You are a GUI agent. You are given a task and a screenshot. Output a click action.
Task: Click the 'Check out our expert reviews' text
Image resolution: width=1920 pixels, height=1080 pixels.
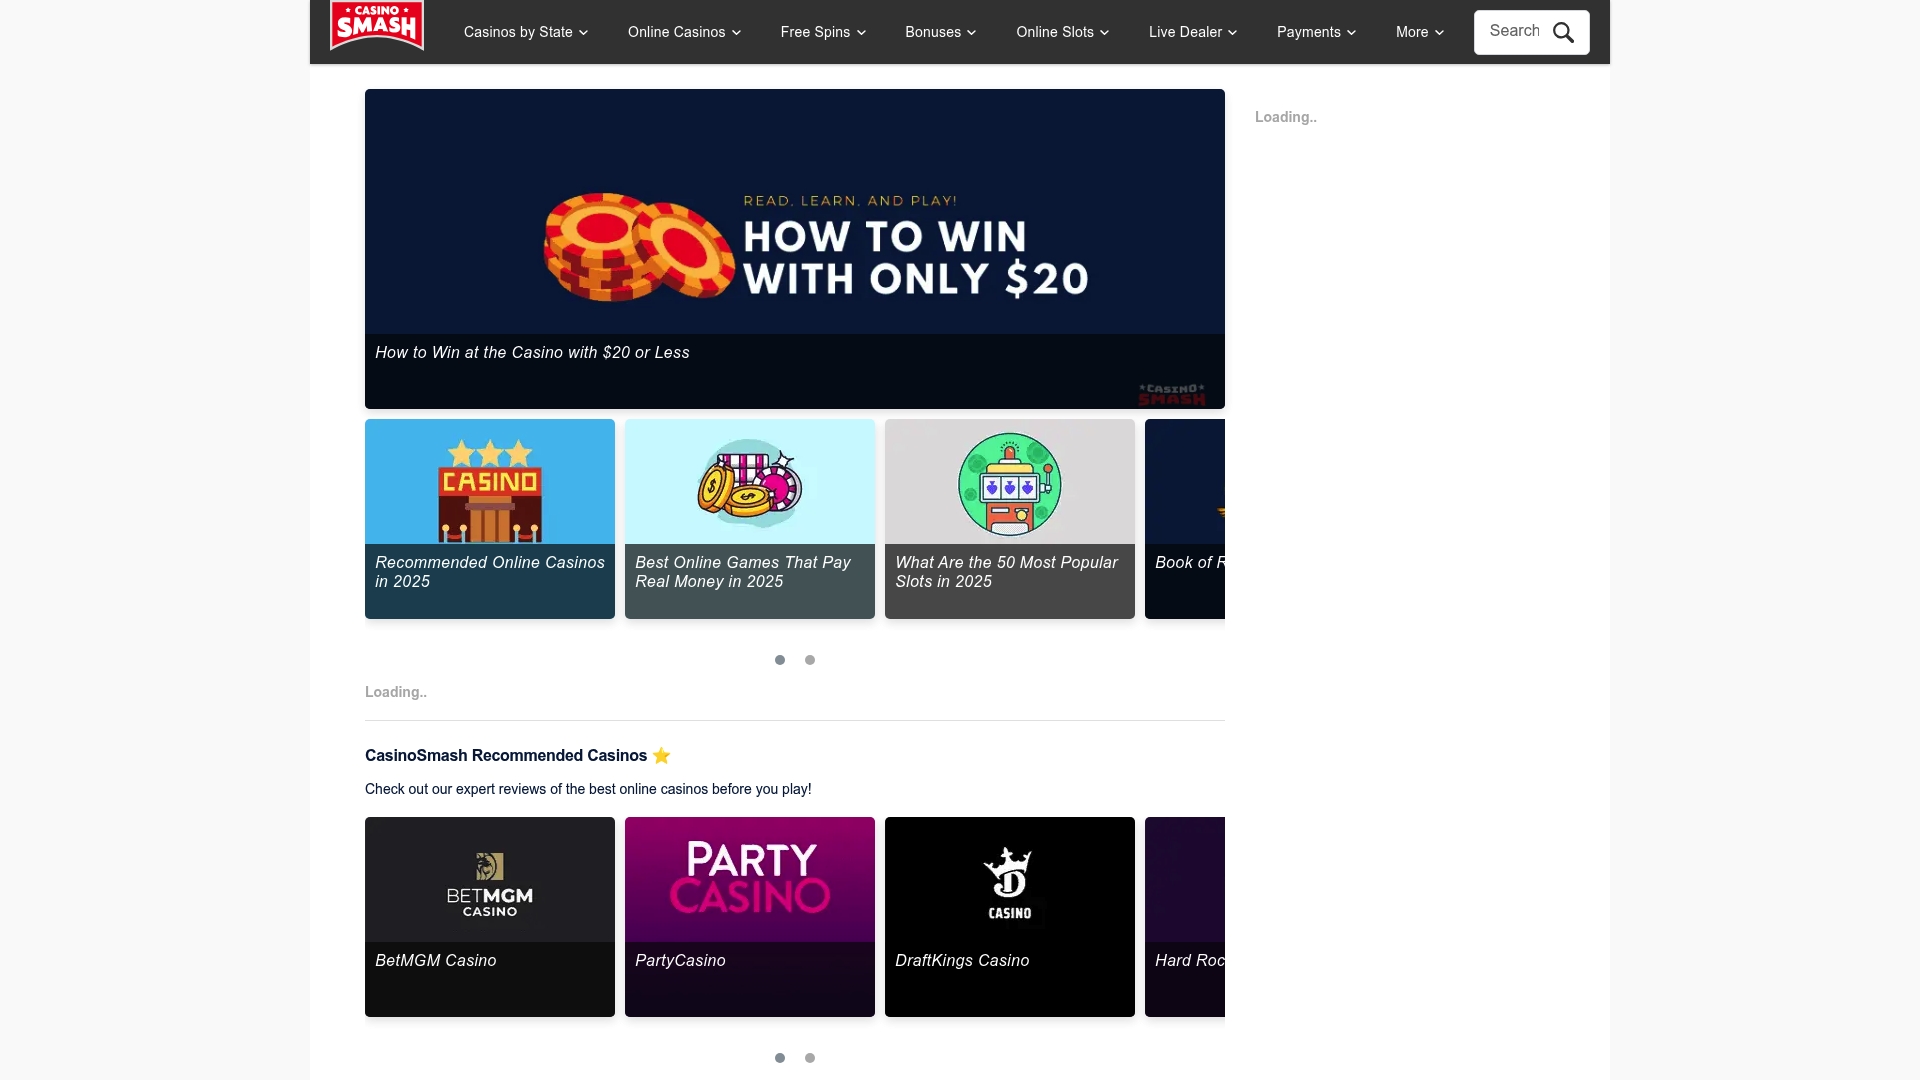pyautogui.click(x=588, y=789)
